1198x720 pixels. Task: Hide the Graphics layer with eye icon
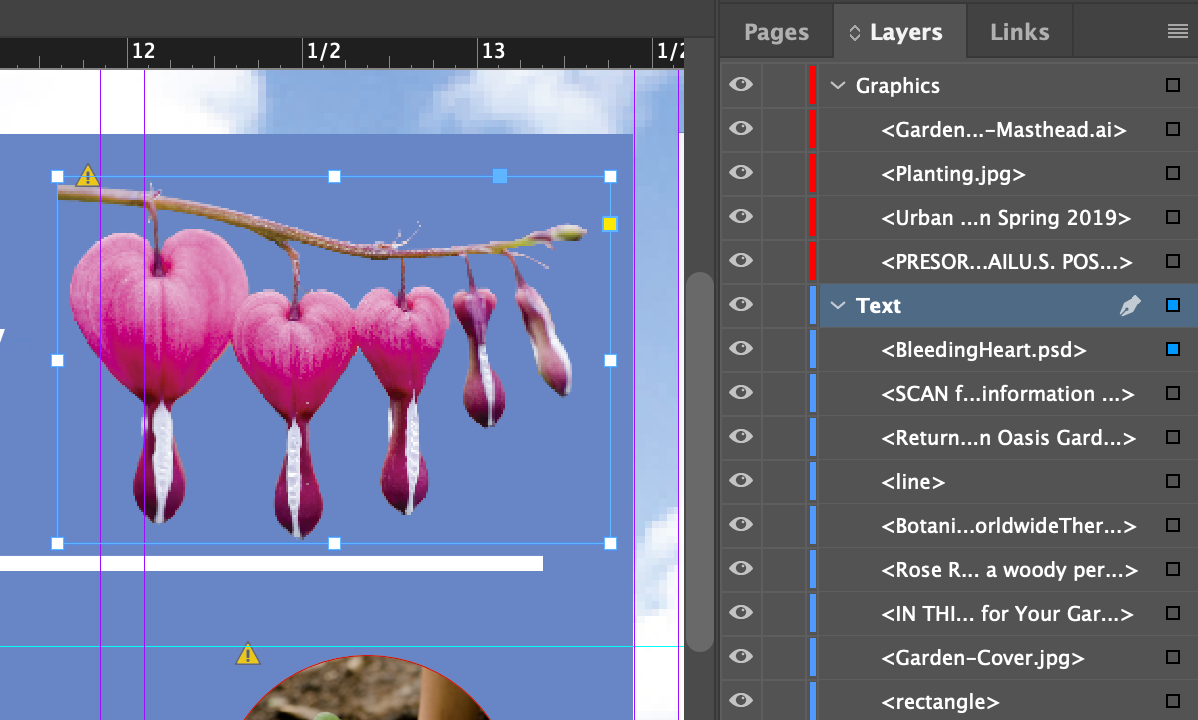[740, 84]
